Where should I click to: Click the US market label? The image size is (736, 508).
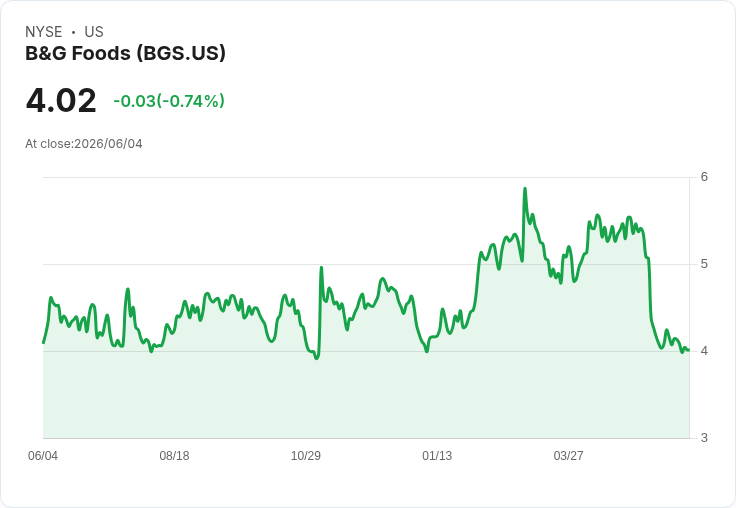(x=94, y=32)
